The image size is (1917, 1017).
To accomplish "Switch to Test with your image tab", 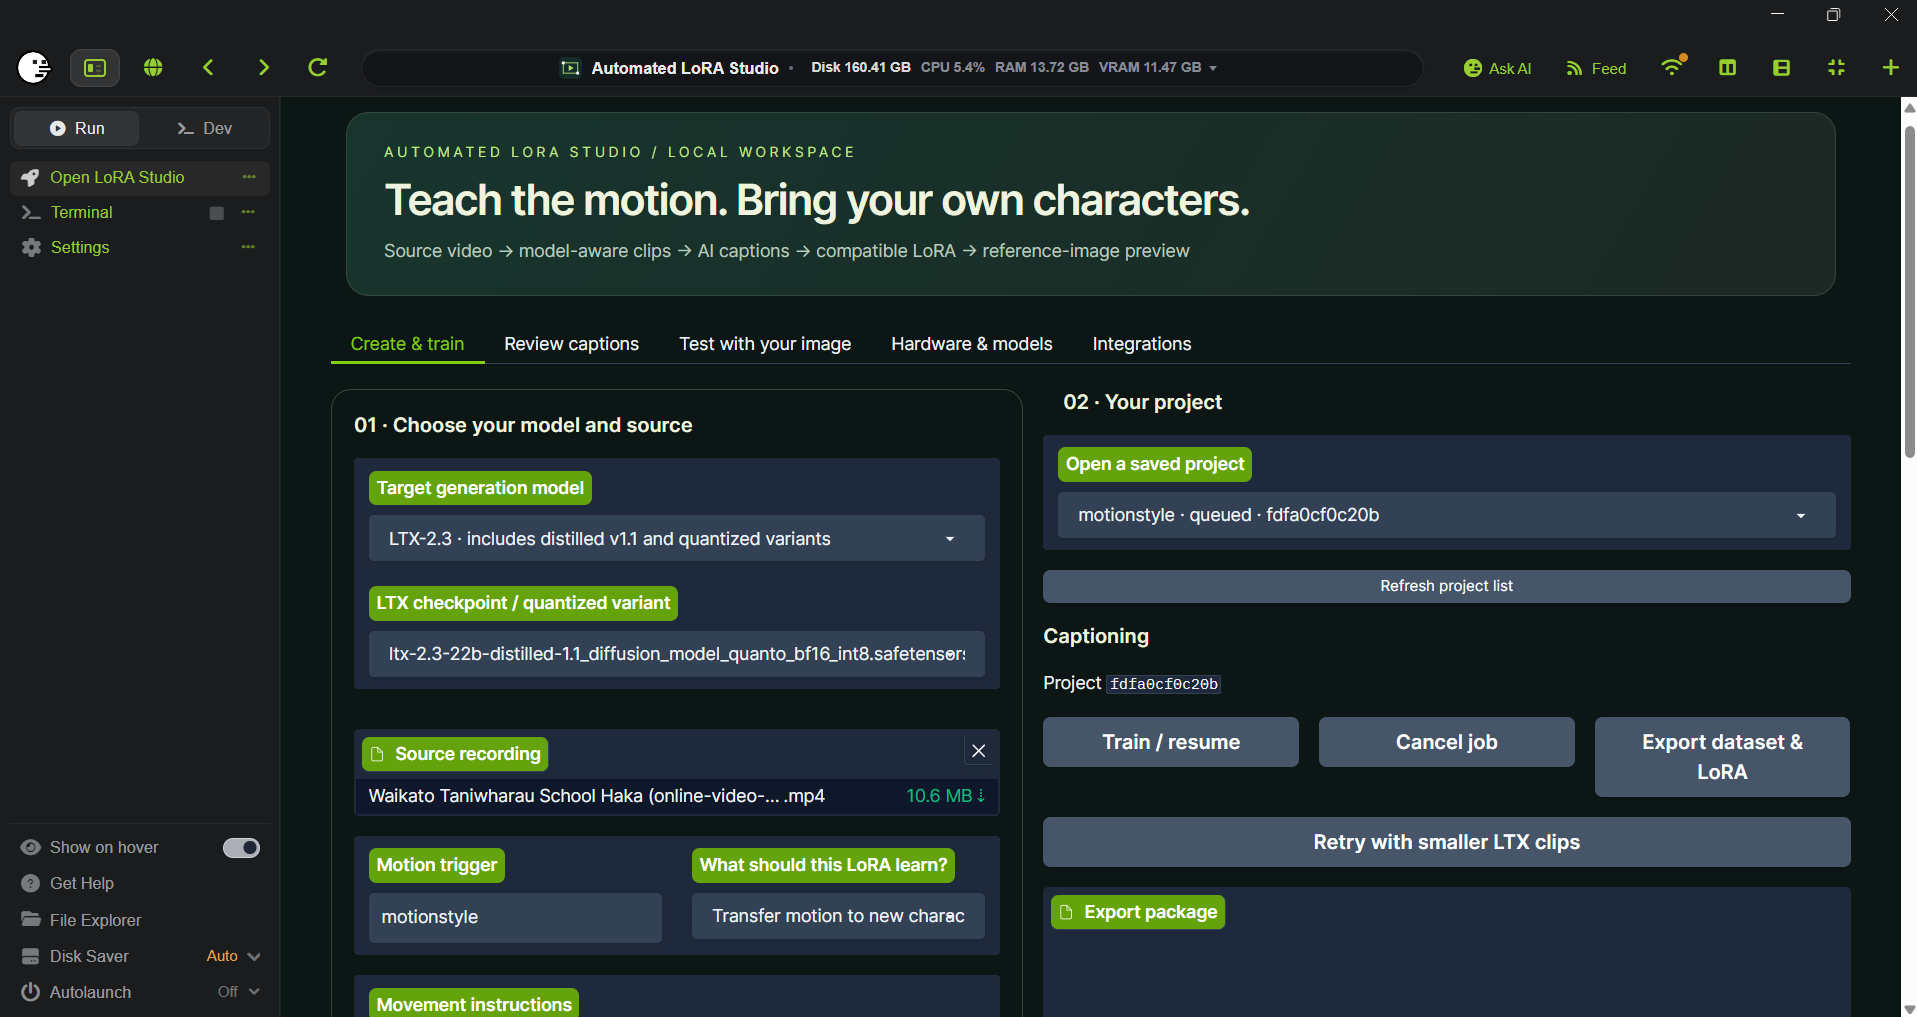I will tap(765, 344).
